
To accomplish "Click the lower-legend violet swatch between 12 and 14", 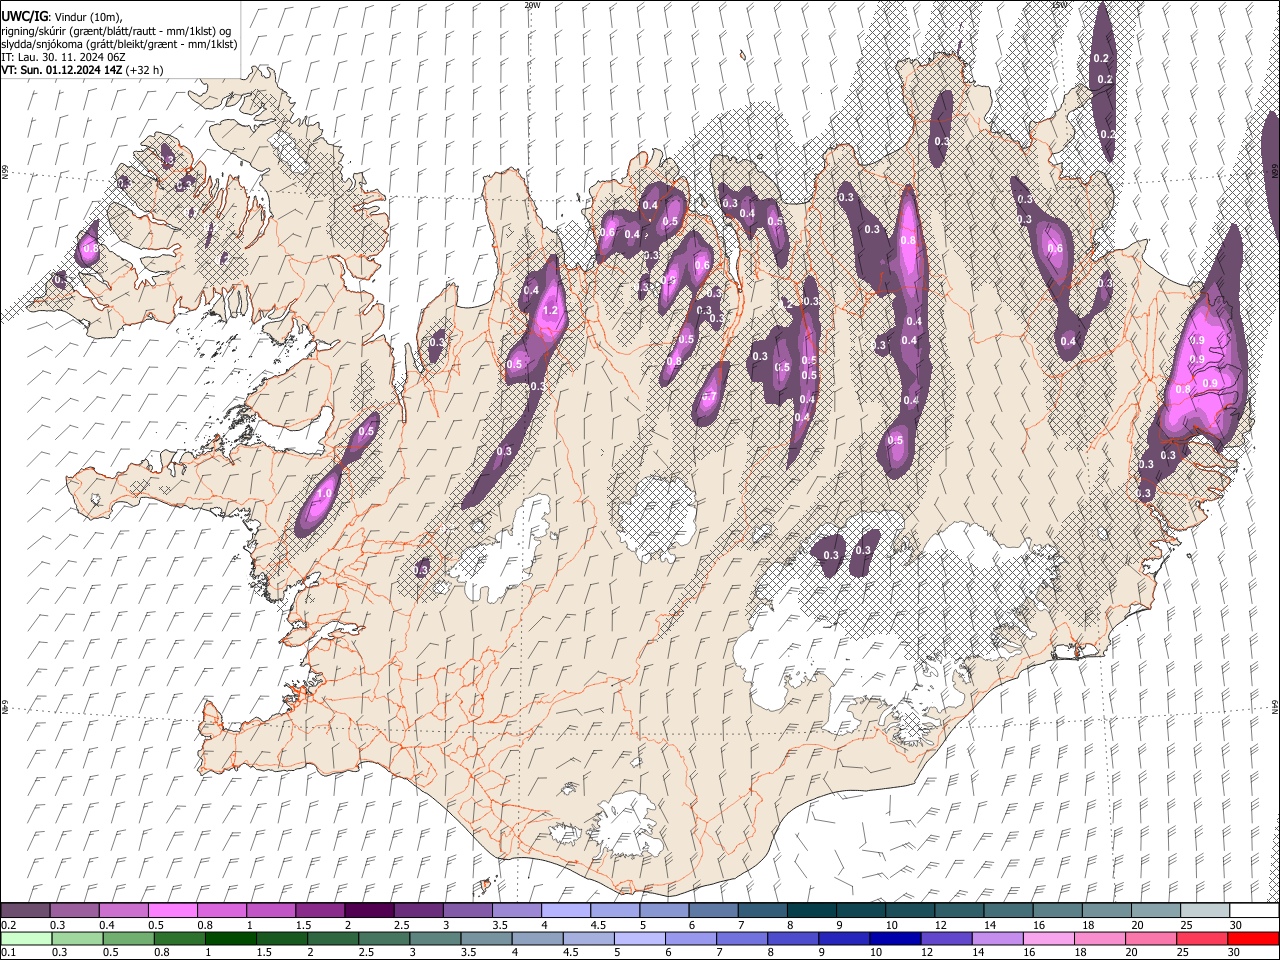I will coord(945,938).
